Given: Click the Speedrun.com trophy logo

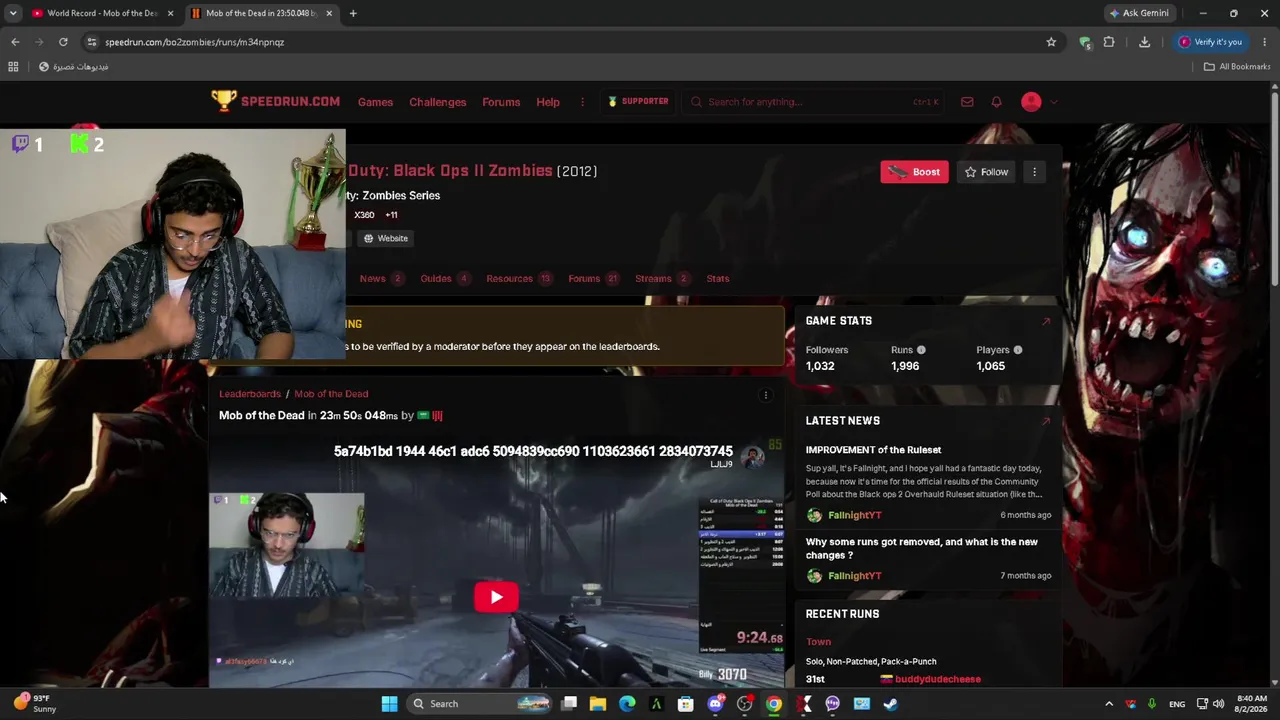Looking at the screenshot, I should tap(223, 101).
